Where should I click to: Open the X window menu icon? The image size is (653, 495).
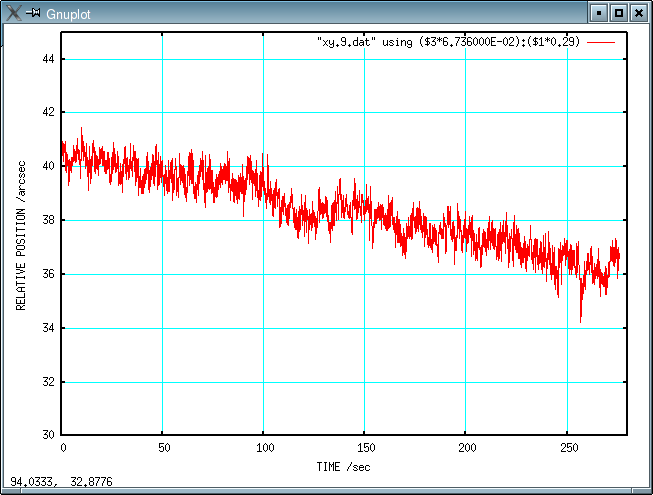(x=13, y=13)
